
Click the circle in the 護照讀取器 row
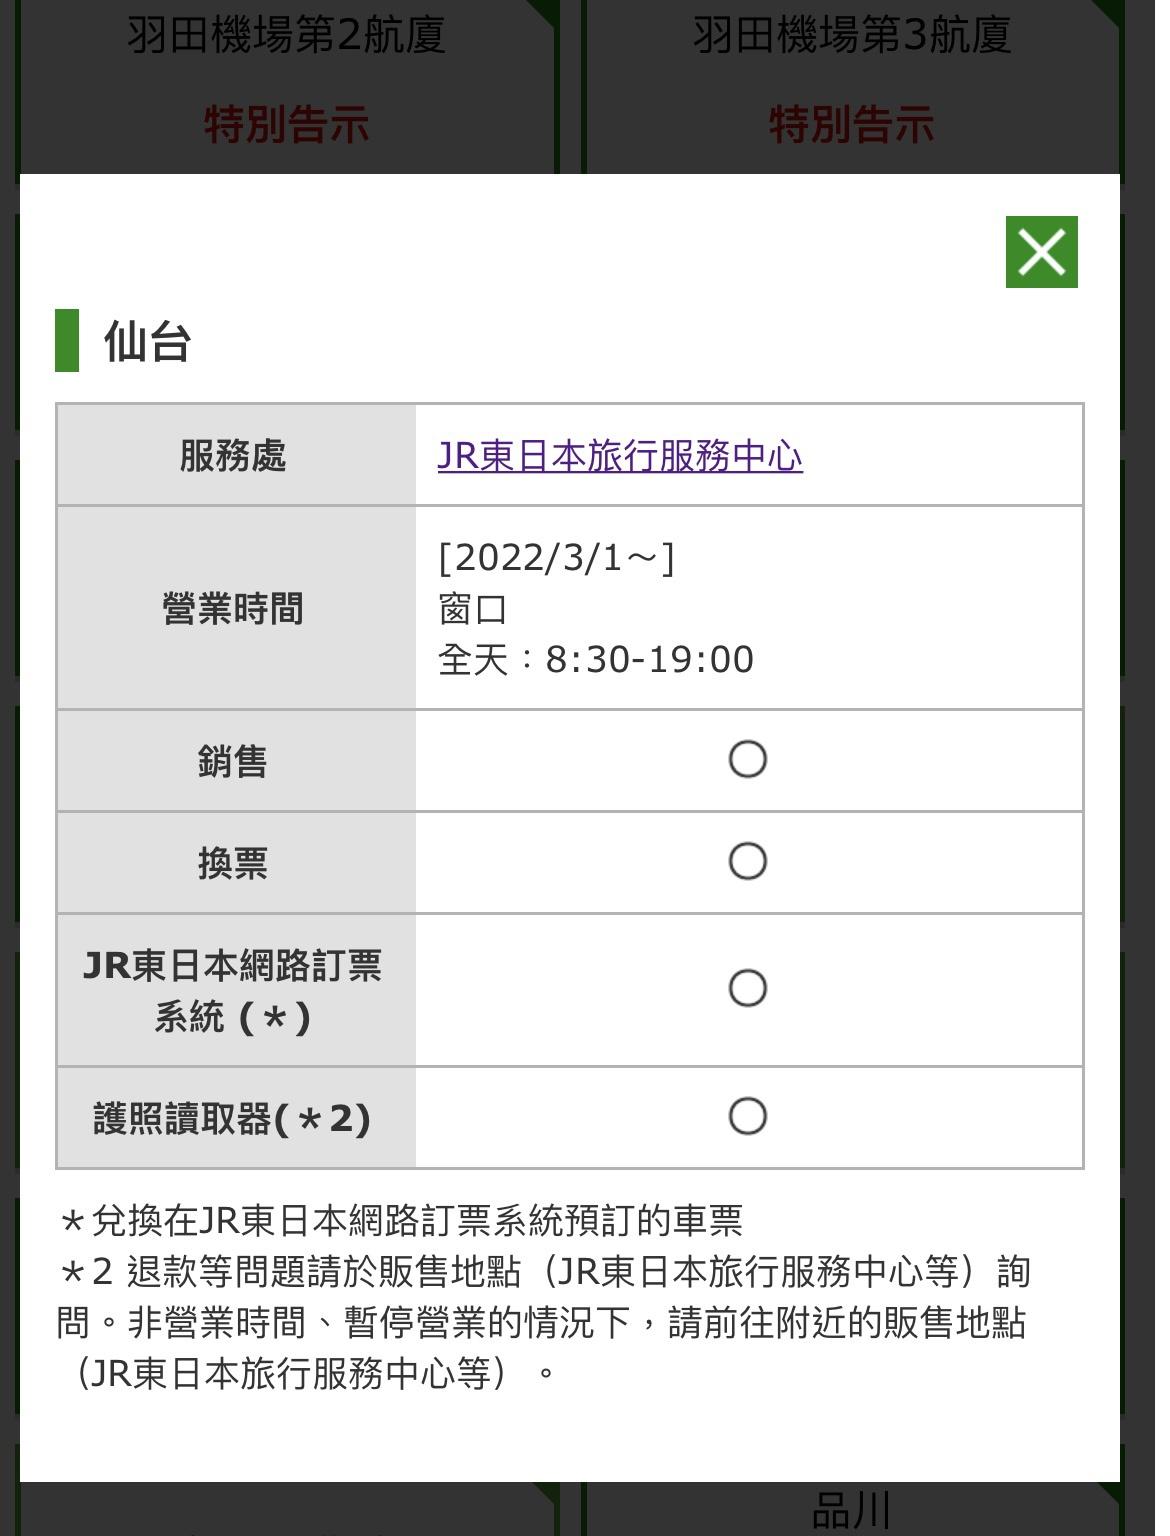(747, 1117)
